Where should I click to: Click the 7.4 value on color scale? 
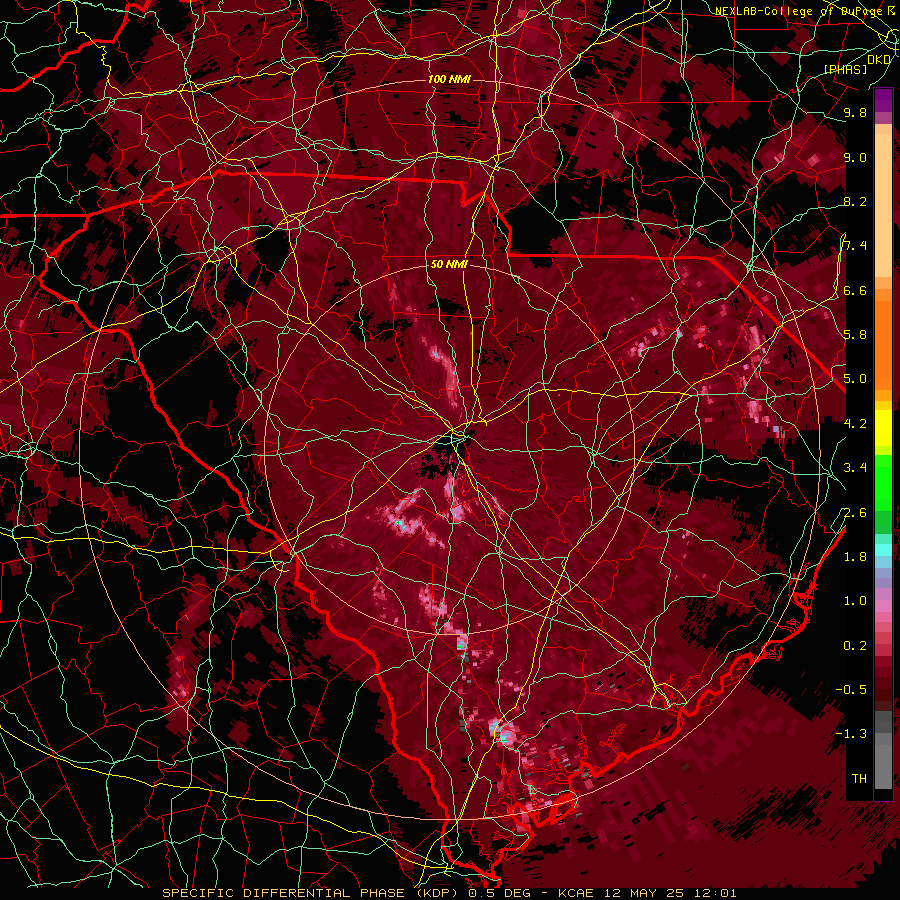click(855, 246)
